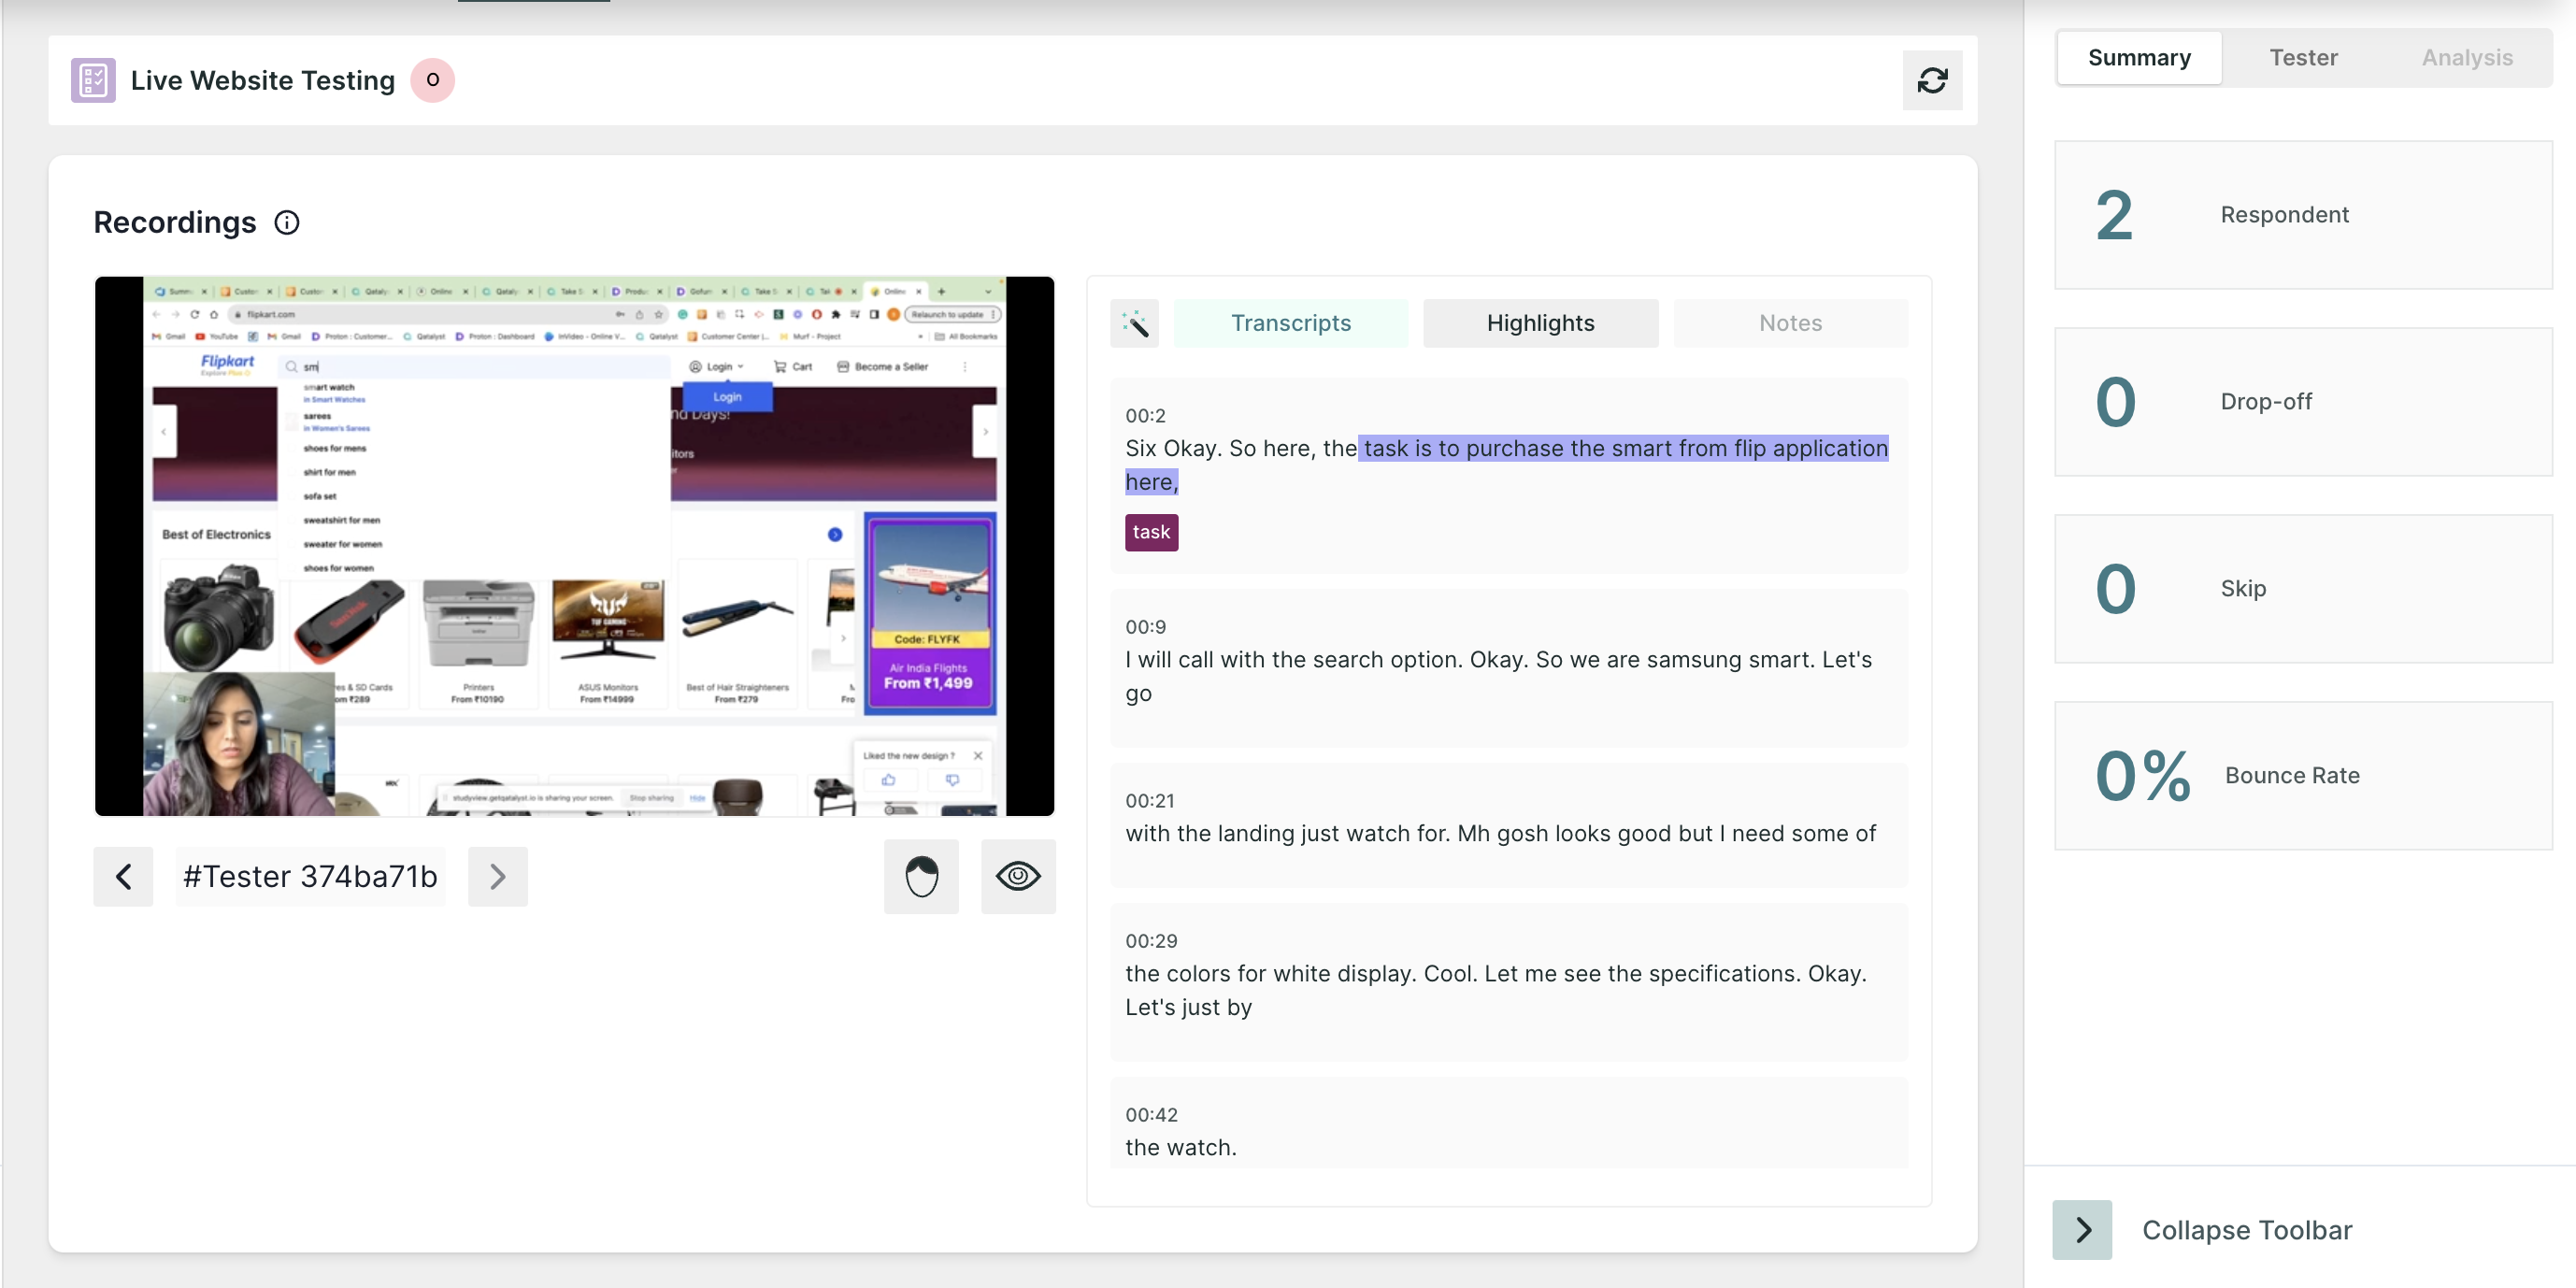This screenshot has height=1288, width=2576.
Task: Click the magic wand icon beside Transcripts
Action: coord(1134,323)
